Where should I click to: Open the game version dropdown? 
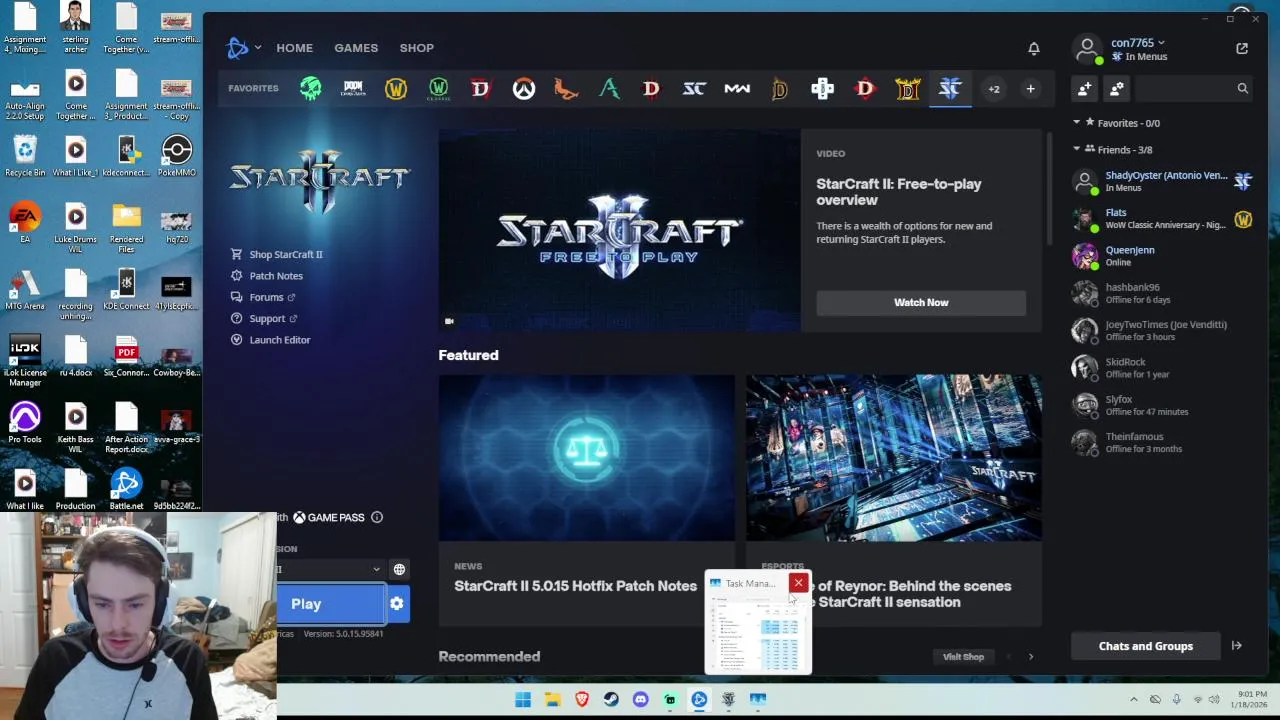330,569
